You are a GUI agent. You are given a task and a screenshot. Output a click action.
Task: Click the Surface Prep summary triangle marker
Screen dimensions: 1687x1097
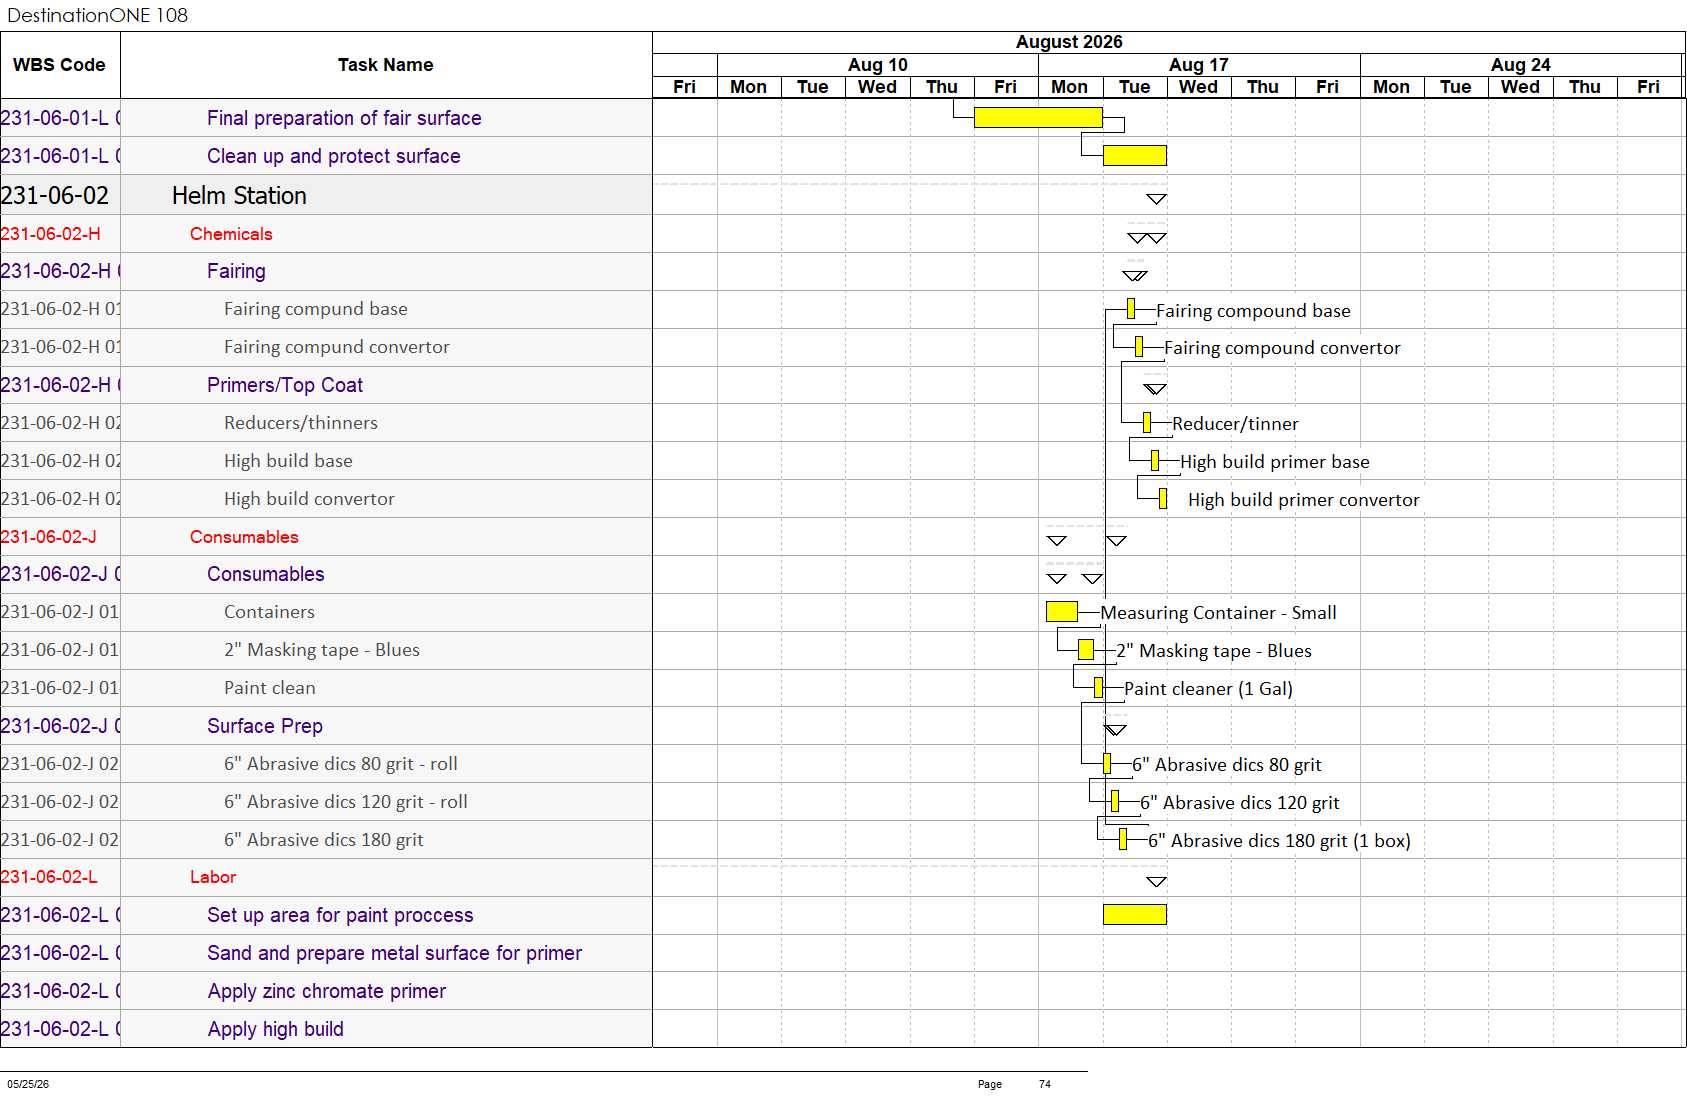[1115, 730]
